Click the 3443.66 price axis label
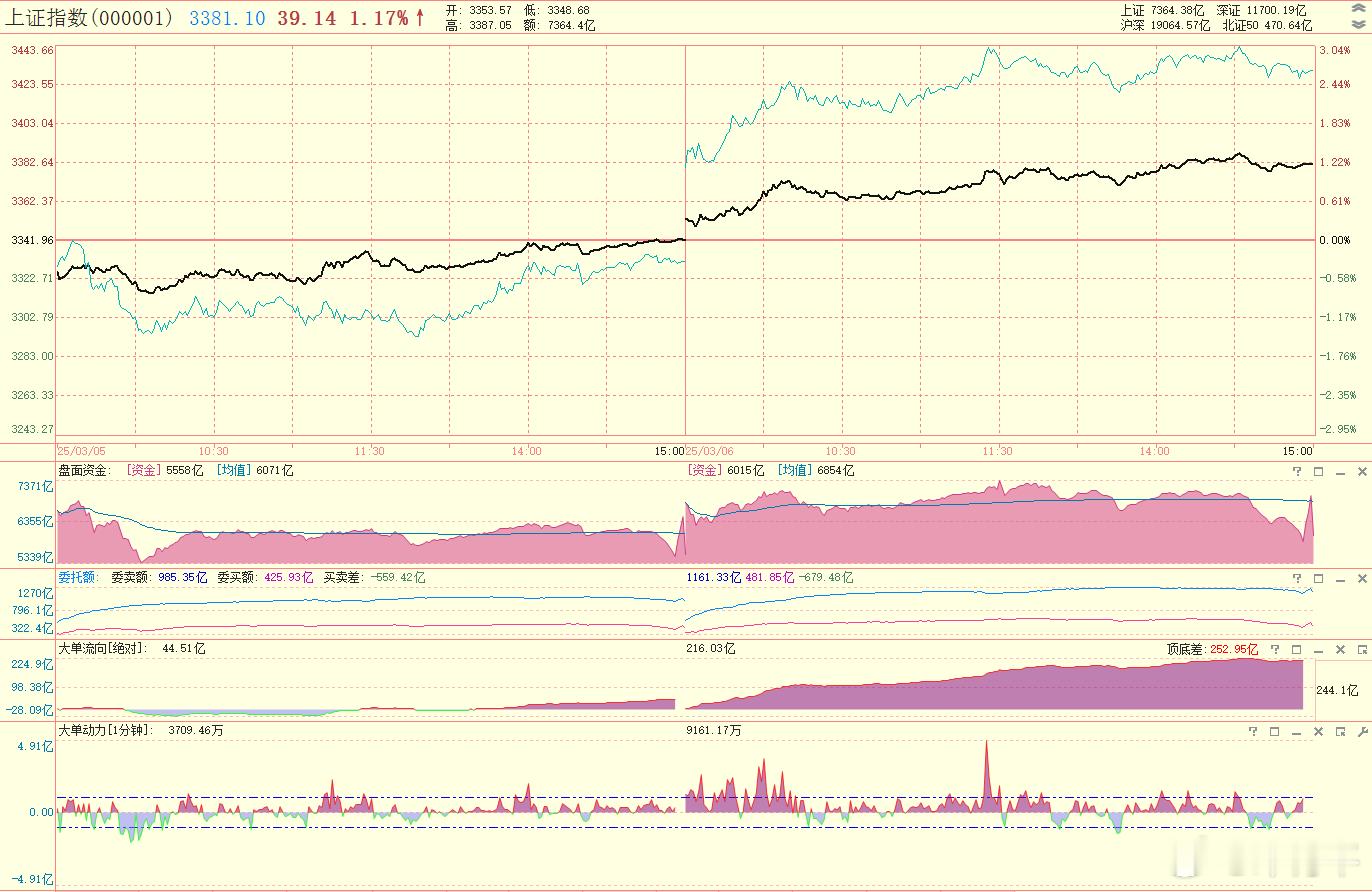 click(x=32, y=50)
